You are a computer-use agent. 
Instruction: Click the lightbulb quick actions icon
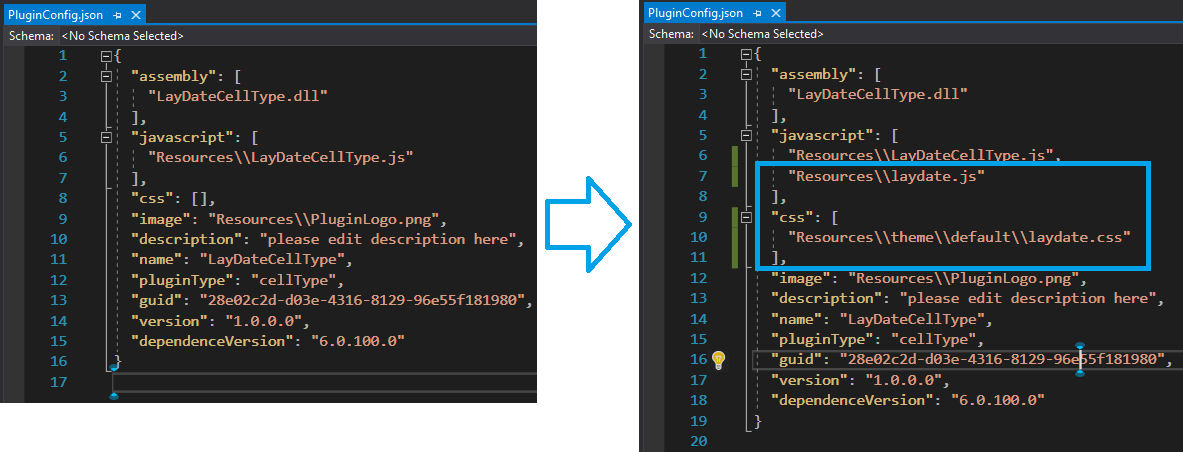coord(717,360)
